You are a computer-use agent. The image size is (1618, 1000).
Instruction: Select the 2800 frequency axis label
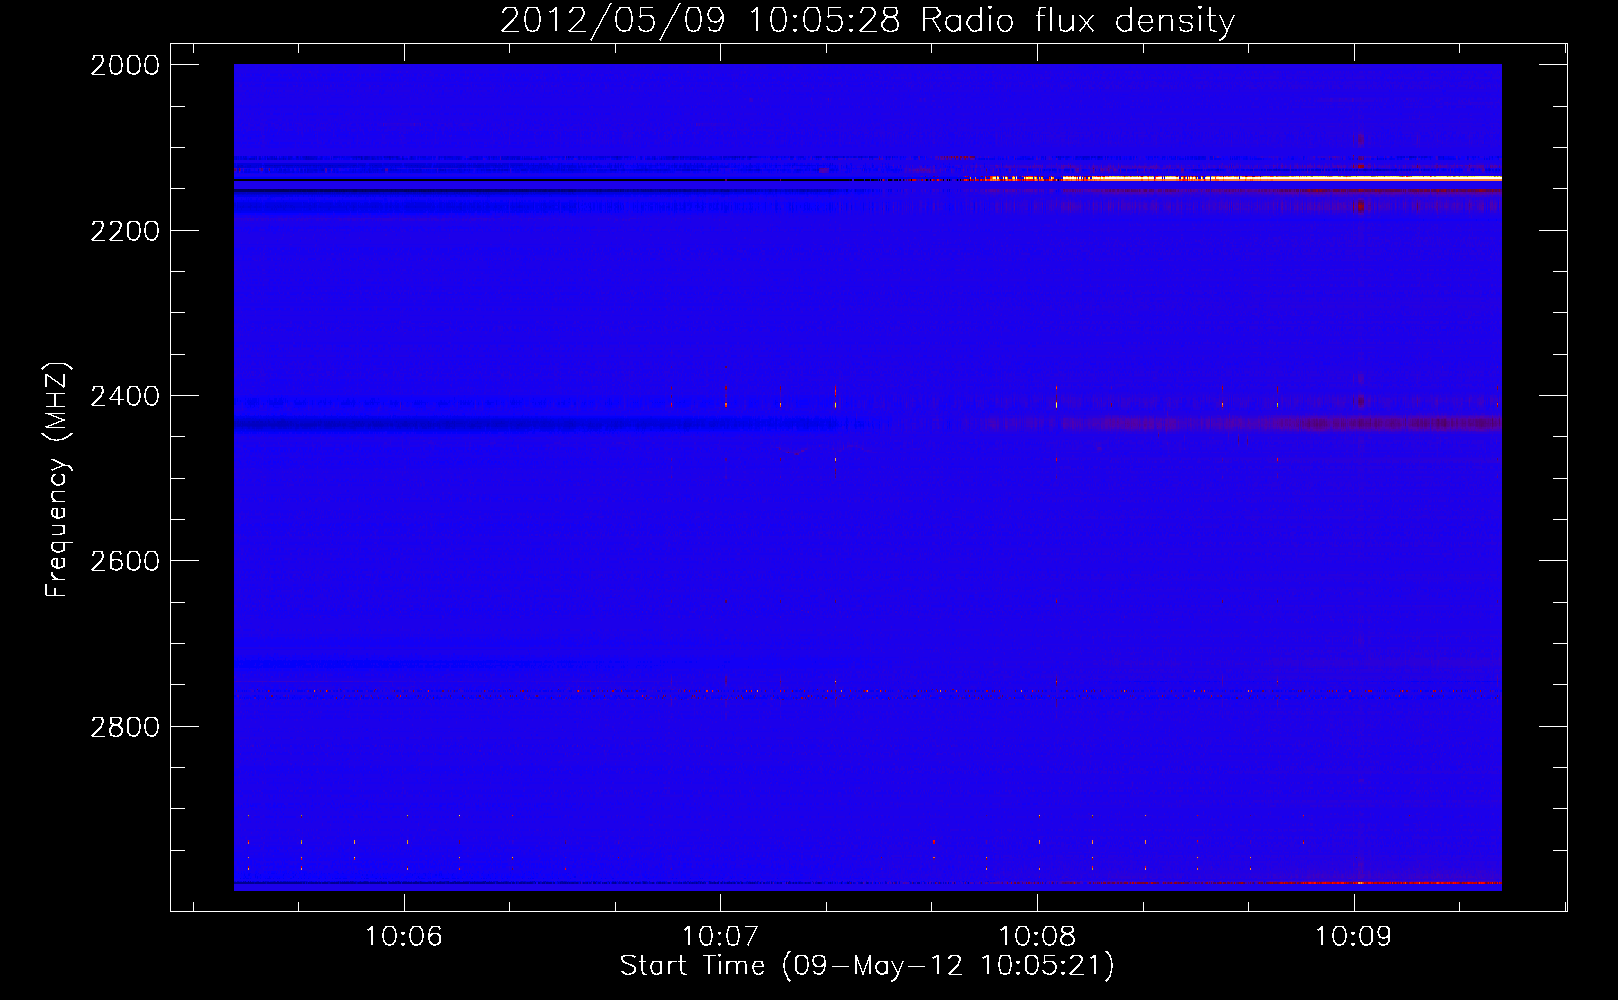[x=125, y=727]
